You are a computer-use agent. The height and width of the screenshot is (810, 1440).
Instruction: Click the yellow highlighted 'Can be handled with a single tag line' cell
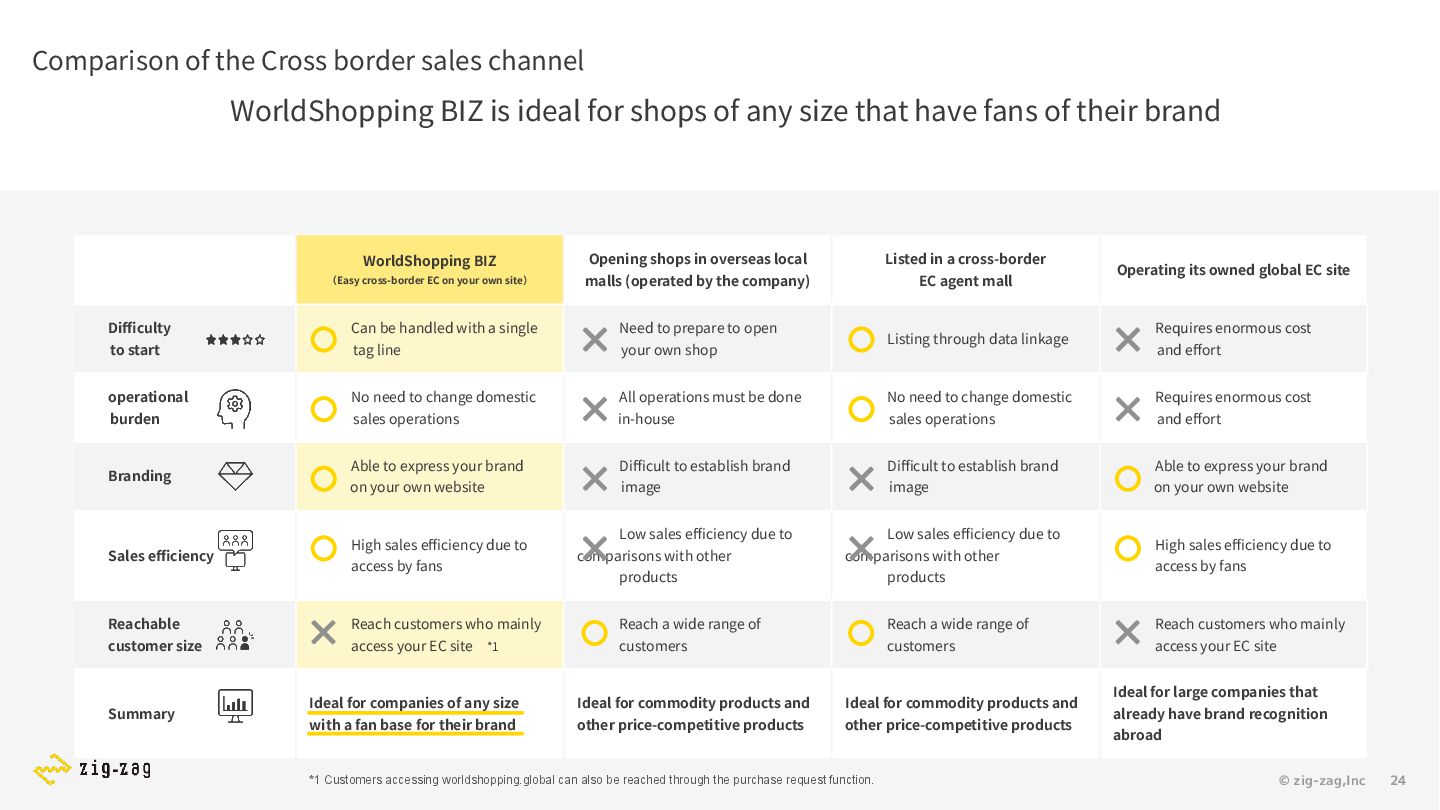click(430, 339)
